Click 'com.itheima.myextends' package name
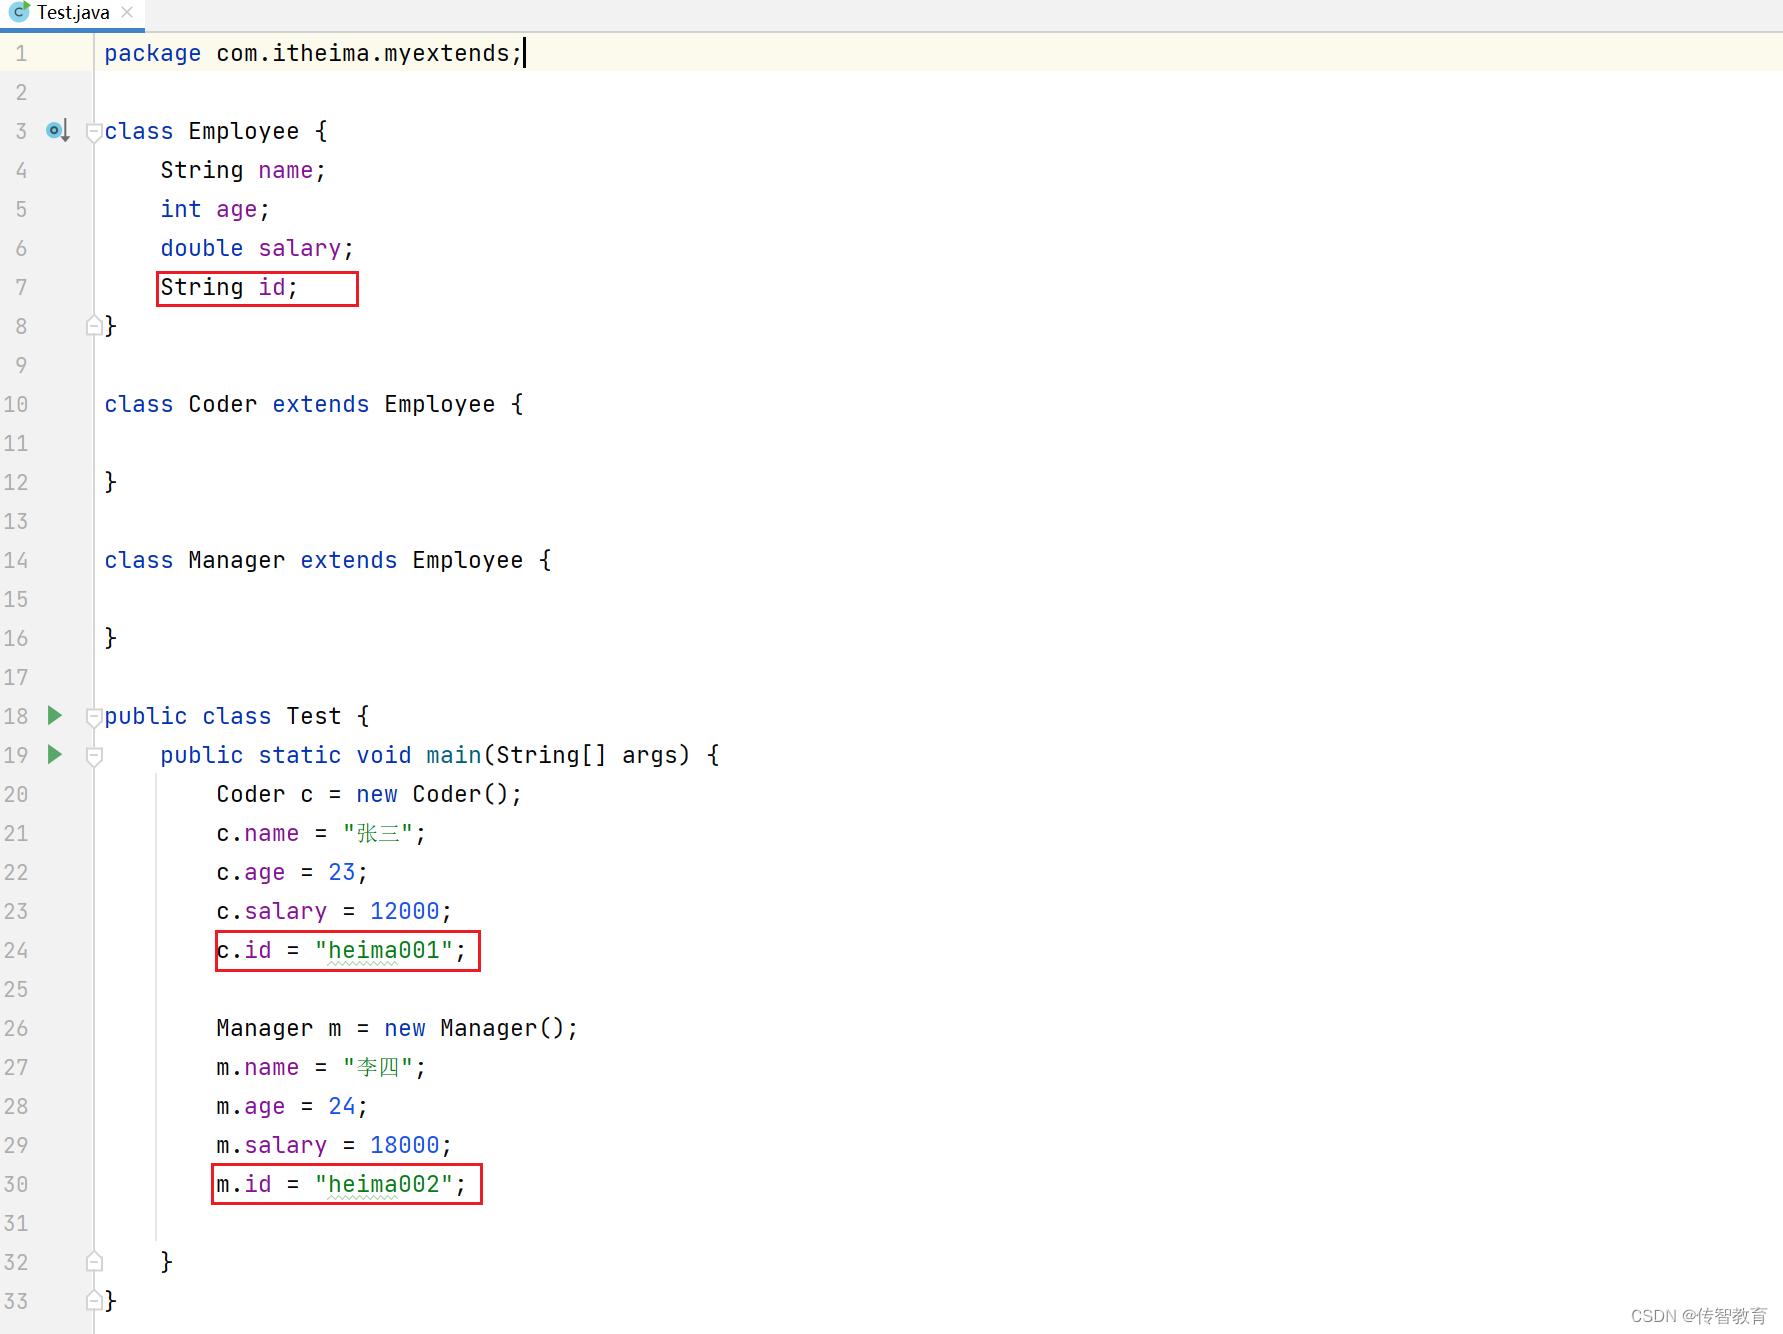This screenshot has width=1783, height=1334. coord(363,53)
